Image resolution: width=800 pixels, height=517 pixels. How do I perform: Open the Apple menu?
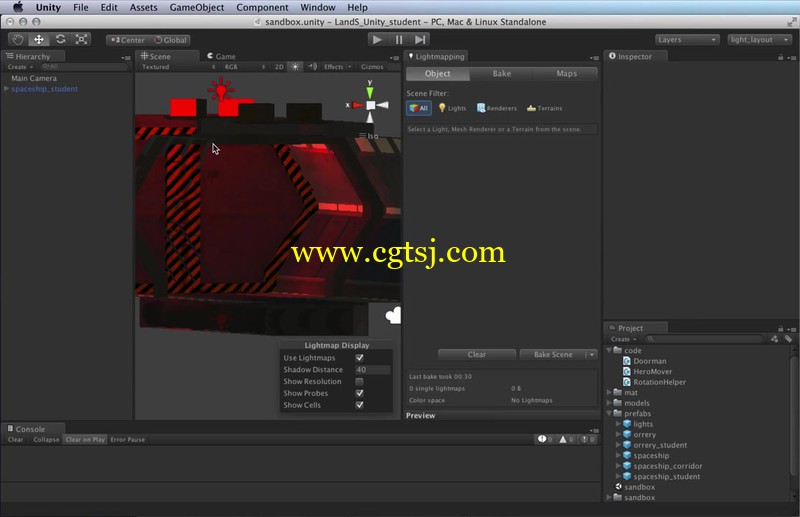(18, 7)
